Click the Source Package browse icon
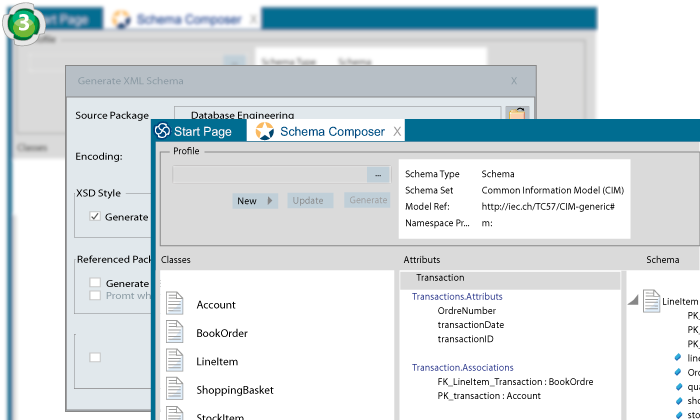700x420 pixels. pyautogui.click(x=516, y=115)
